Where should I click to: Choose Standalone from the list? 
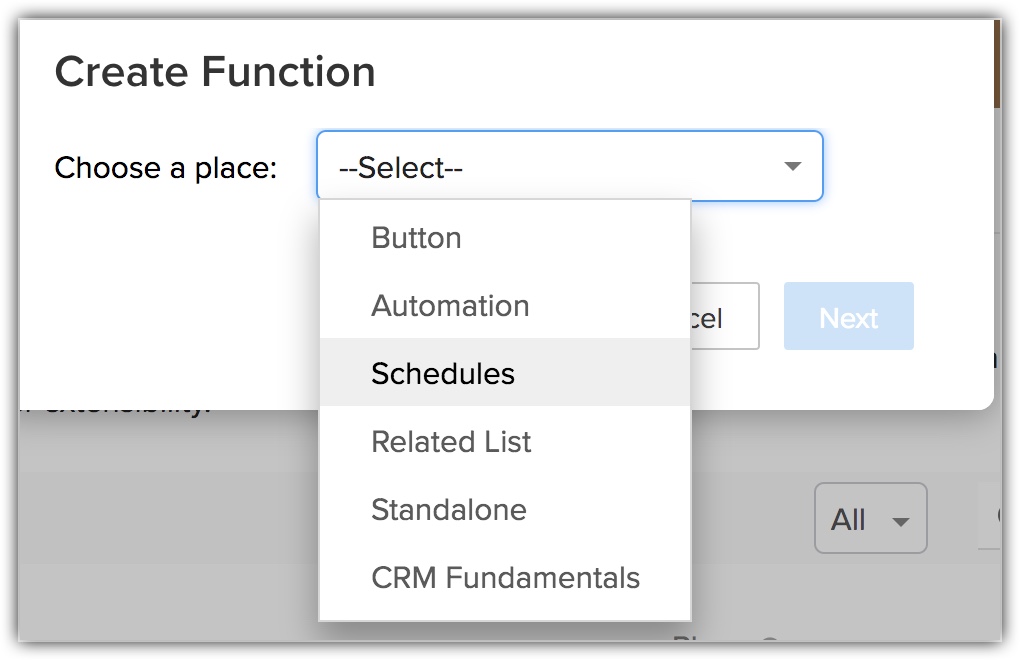click(505, 509)
